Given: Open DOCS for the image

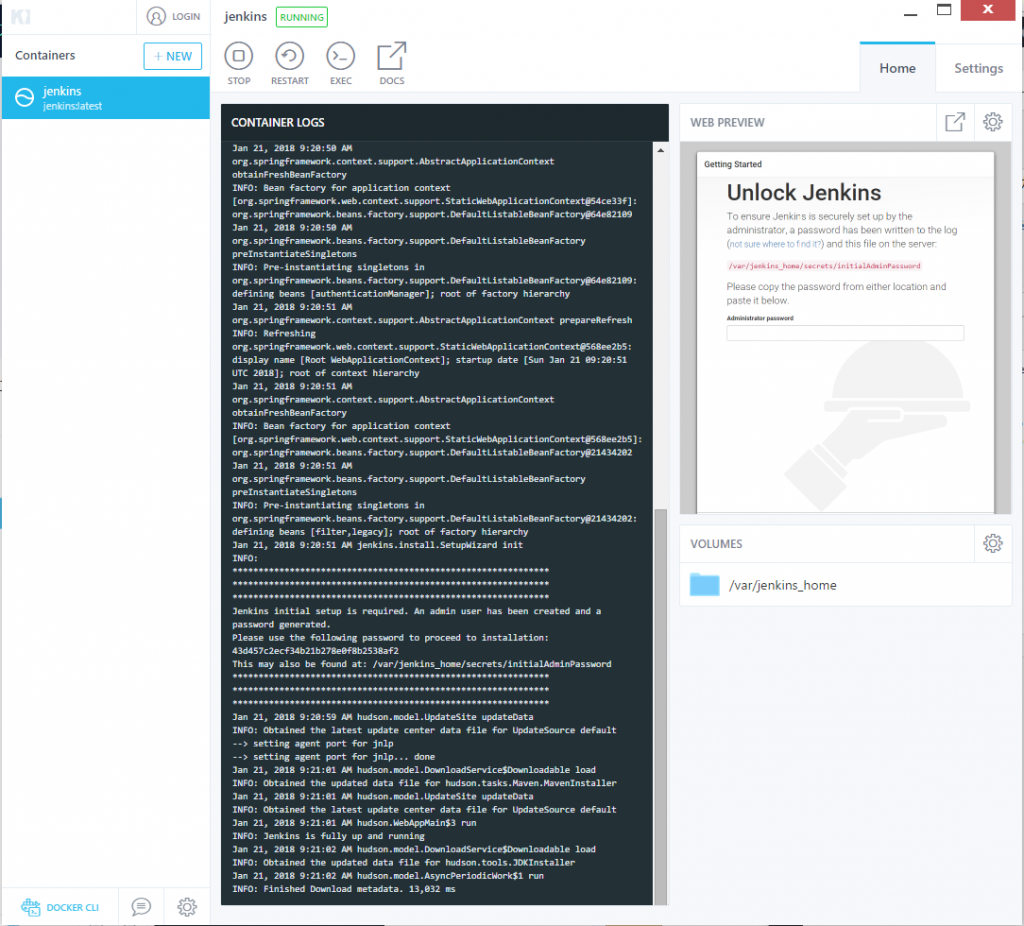Looking at the screenshot, I should point(392,63).
